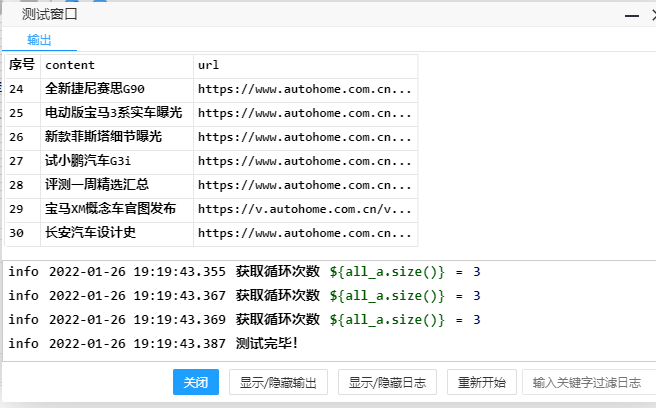Click the url cell in row 24
The height and width of the screenshot is (408, 656).
tap(305, 90)
